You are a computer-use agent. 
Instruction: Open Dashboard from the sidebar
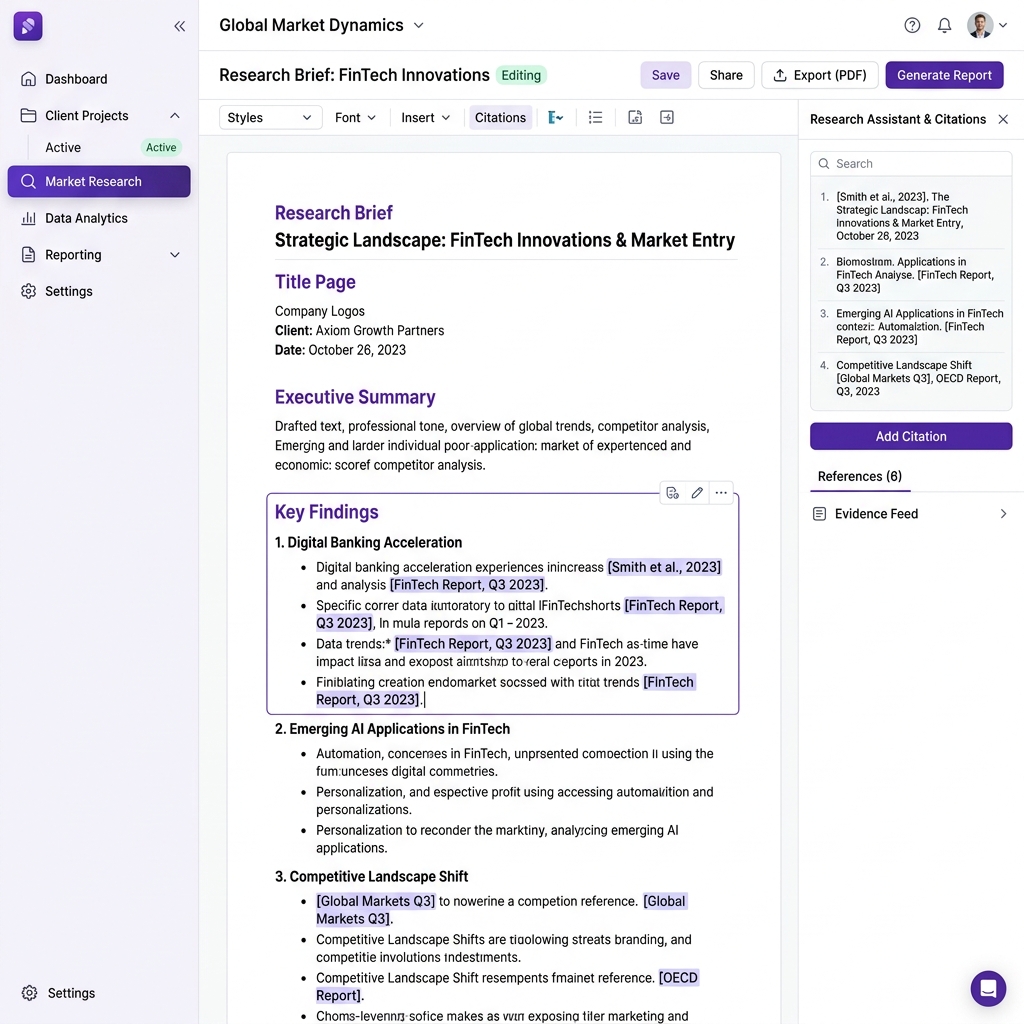[99, 79]
